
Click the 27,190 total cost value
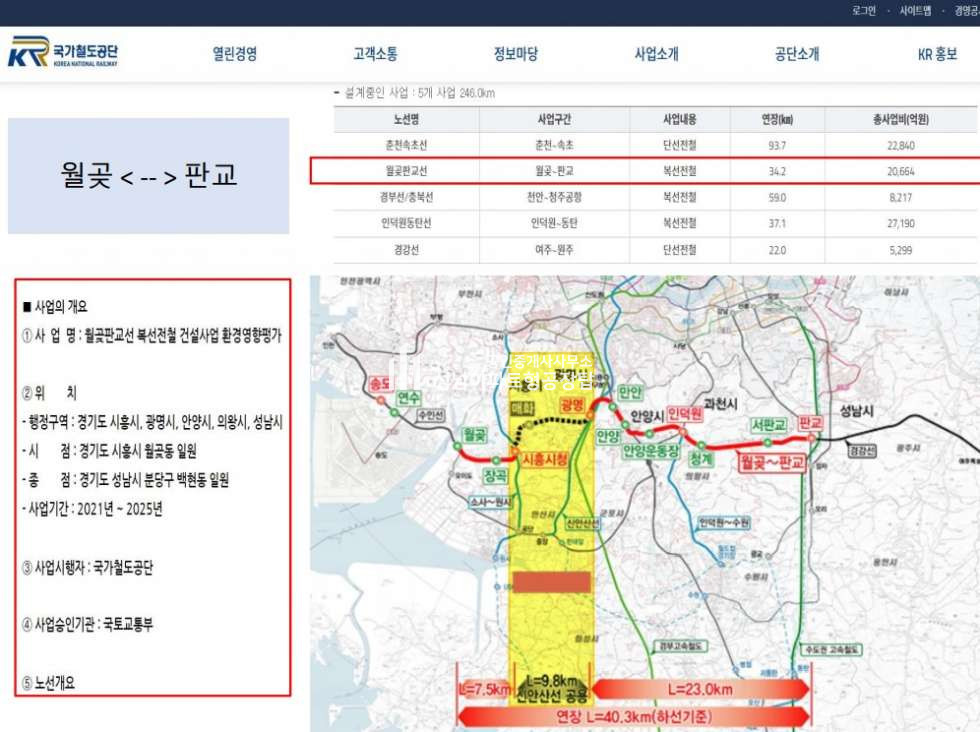point(901,223)
